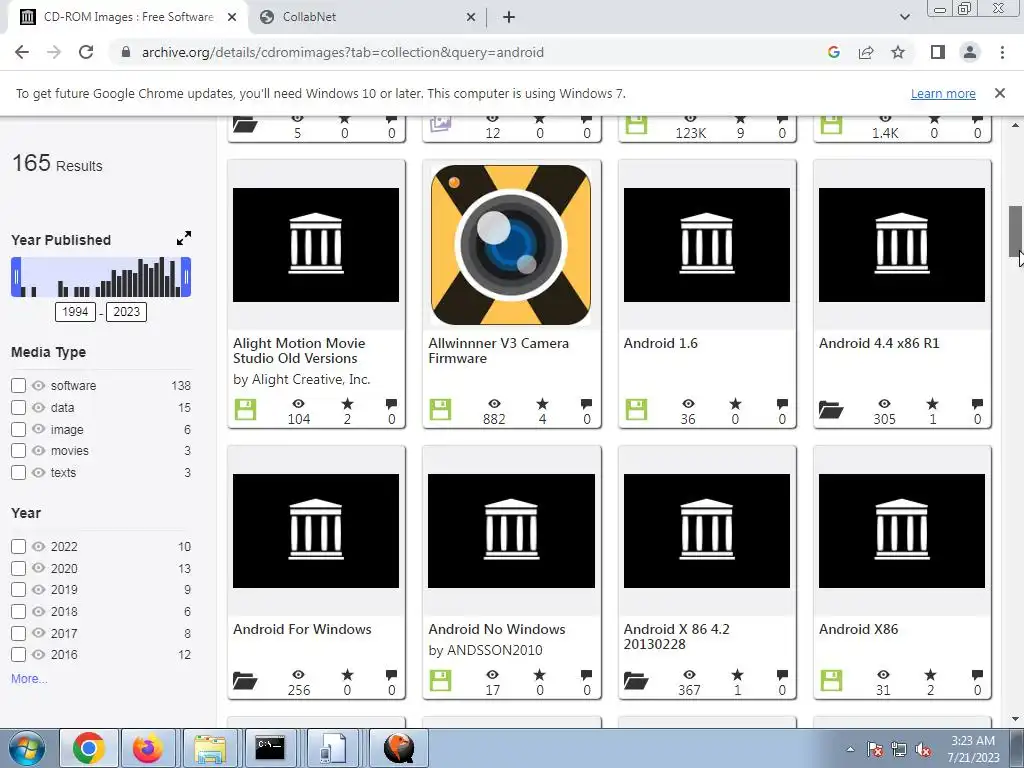Viewport: 1024px width, 768px height.
Task: Open the Command Prompt taskbar icon
Action: [x=270, y=748]
